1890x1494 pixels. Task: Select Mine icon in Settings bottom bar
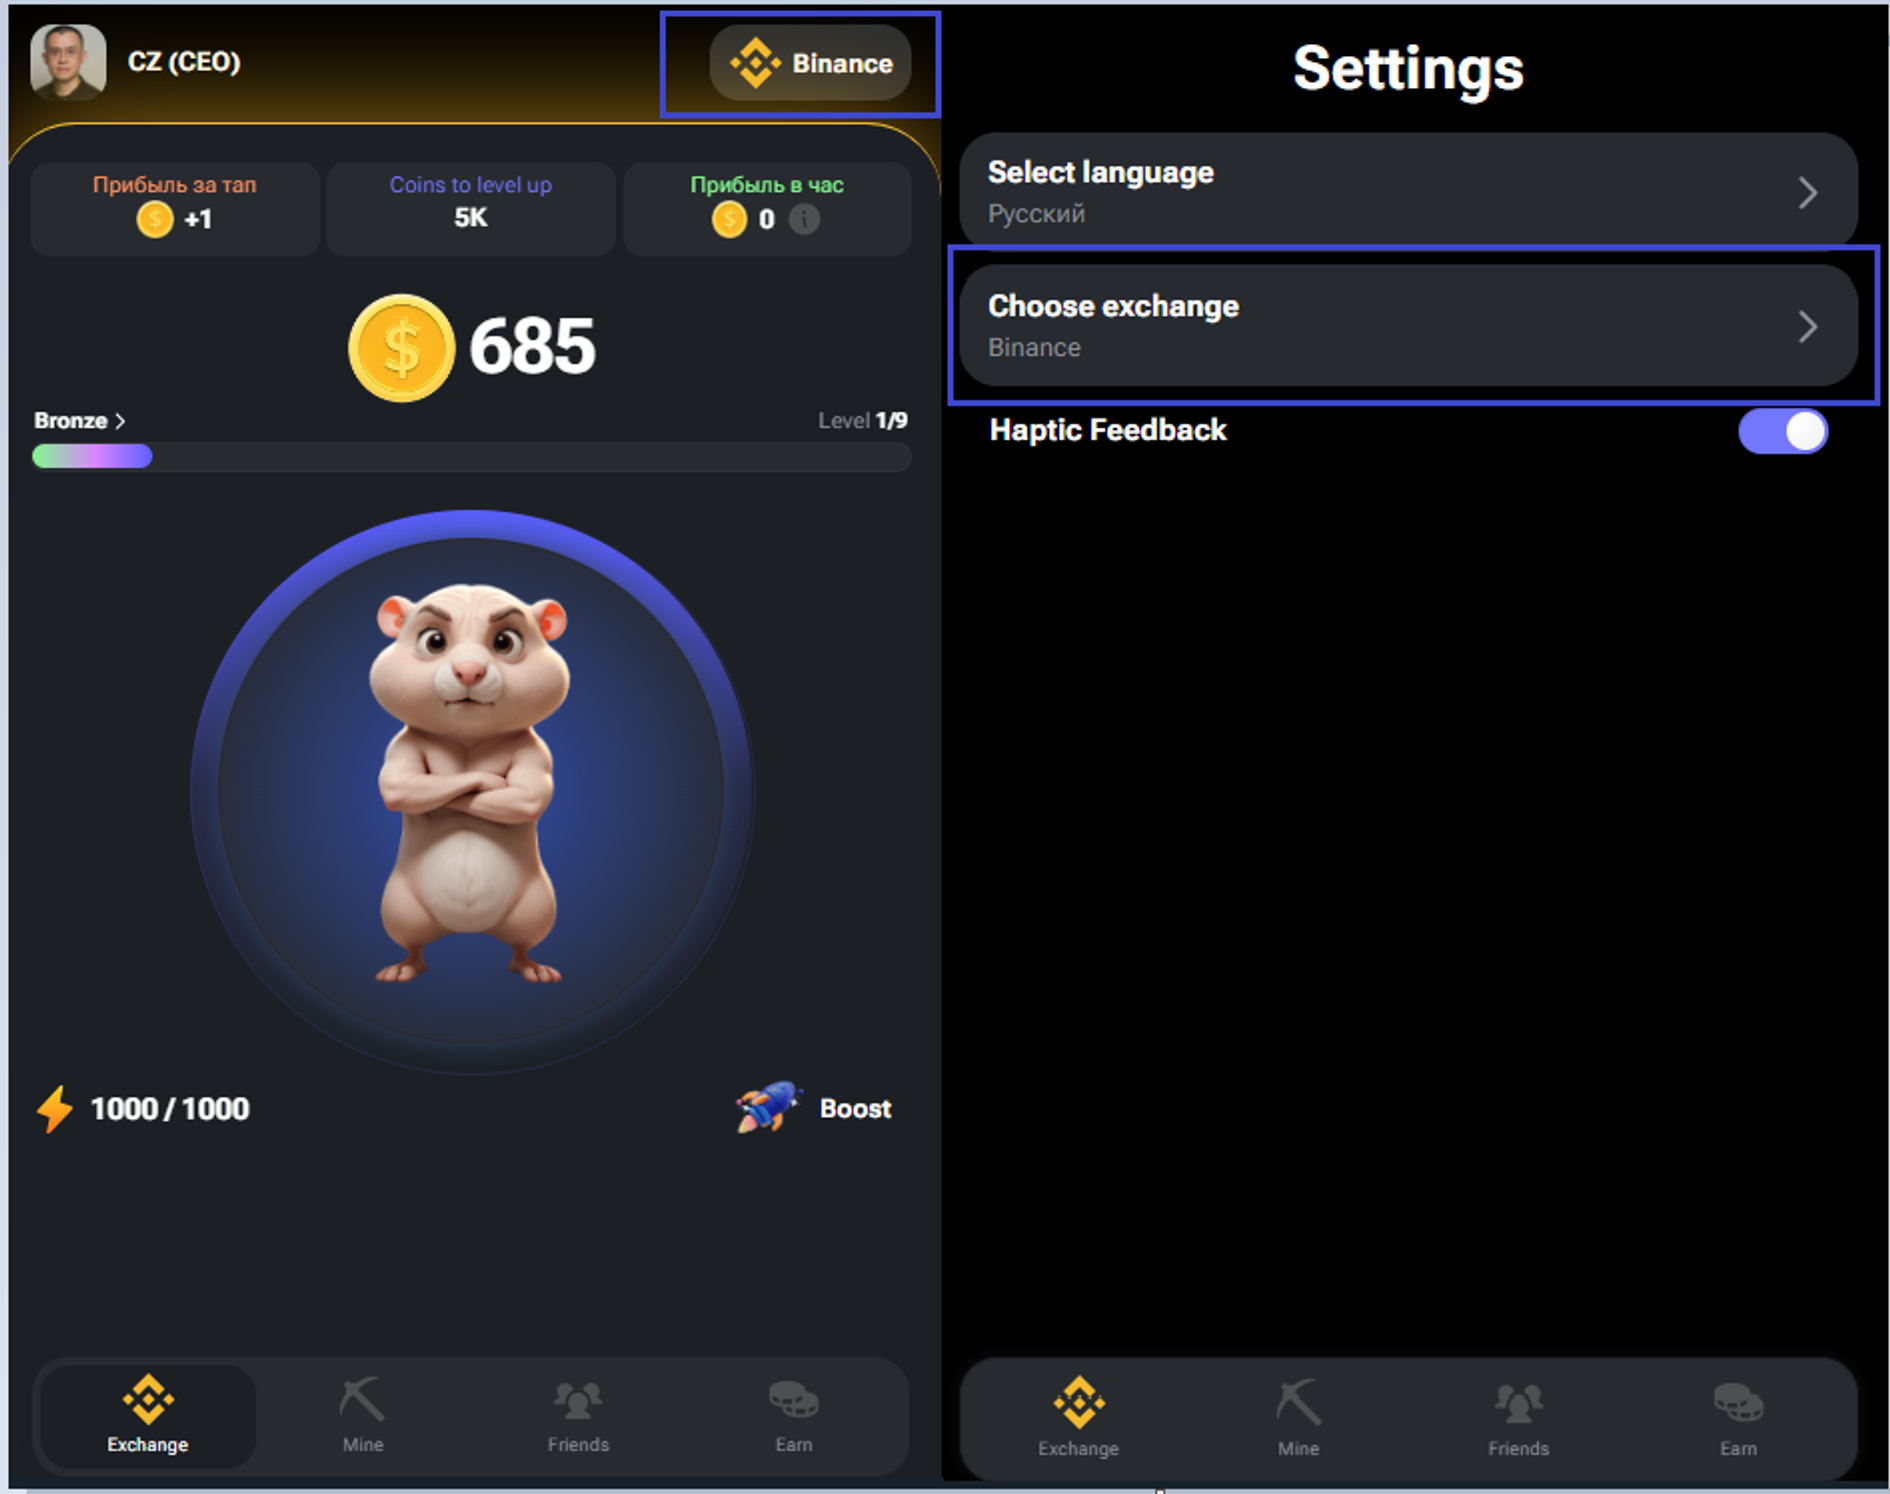click(x=1298, y=1402)
